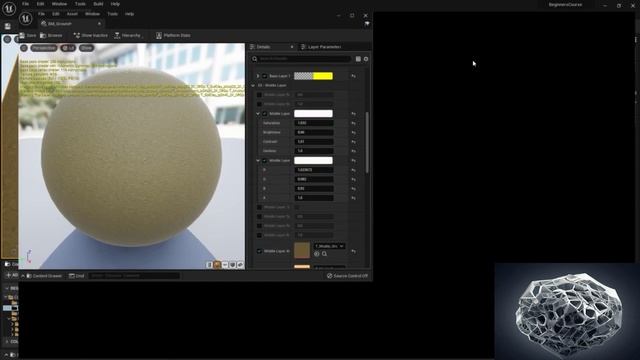Click the details search field
The width and height of the screenshot is (640, 360).
tap(301, 59)
